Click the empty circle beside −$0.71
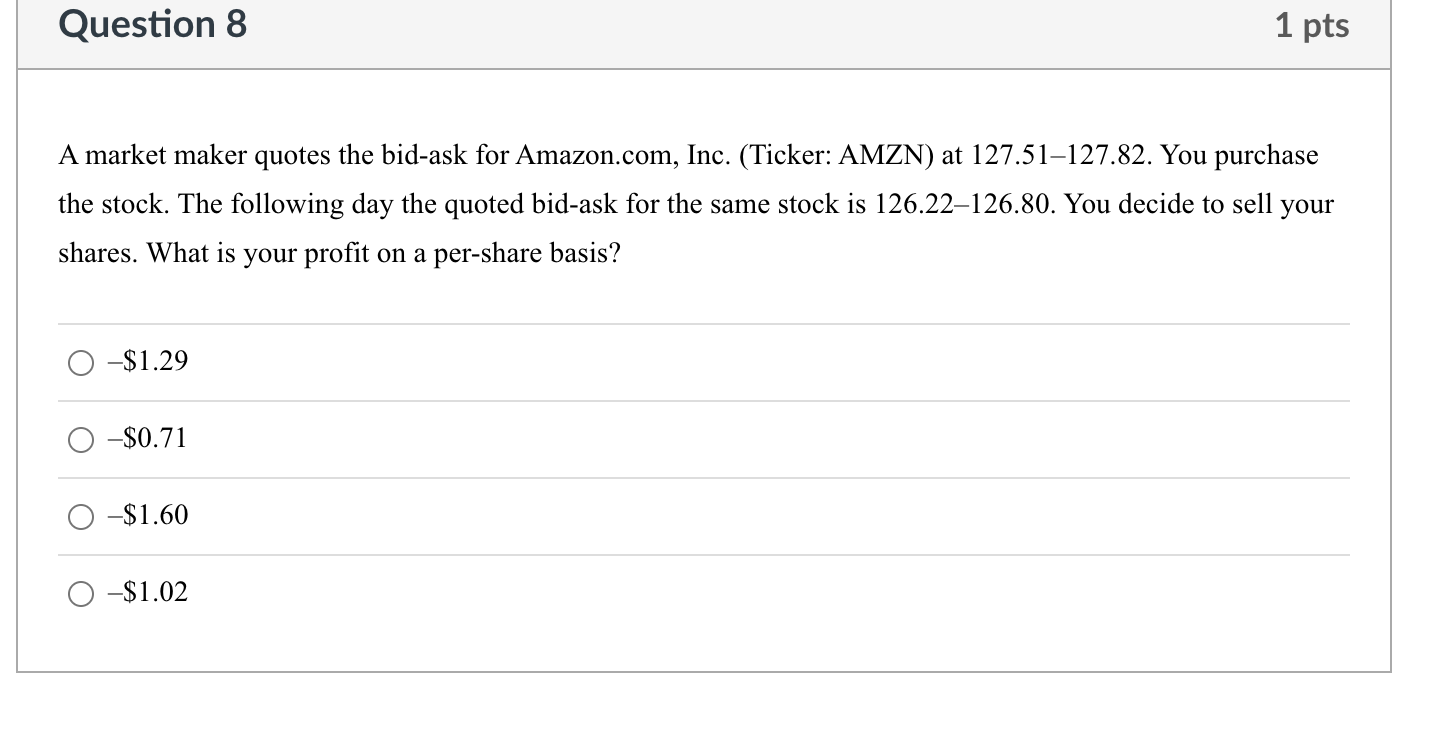The image size is (1432, 740). 80,440
